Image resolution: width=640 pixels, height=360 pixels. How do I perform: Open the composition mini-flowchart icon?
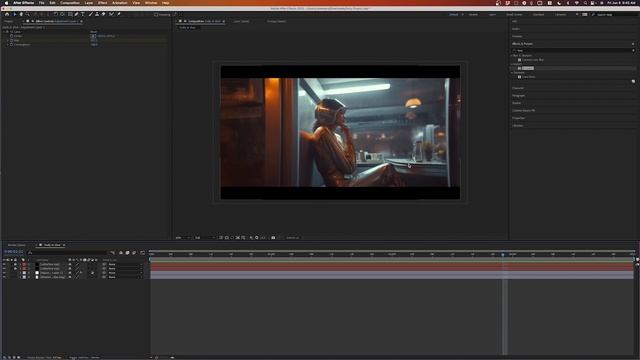(113, 253)
